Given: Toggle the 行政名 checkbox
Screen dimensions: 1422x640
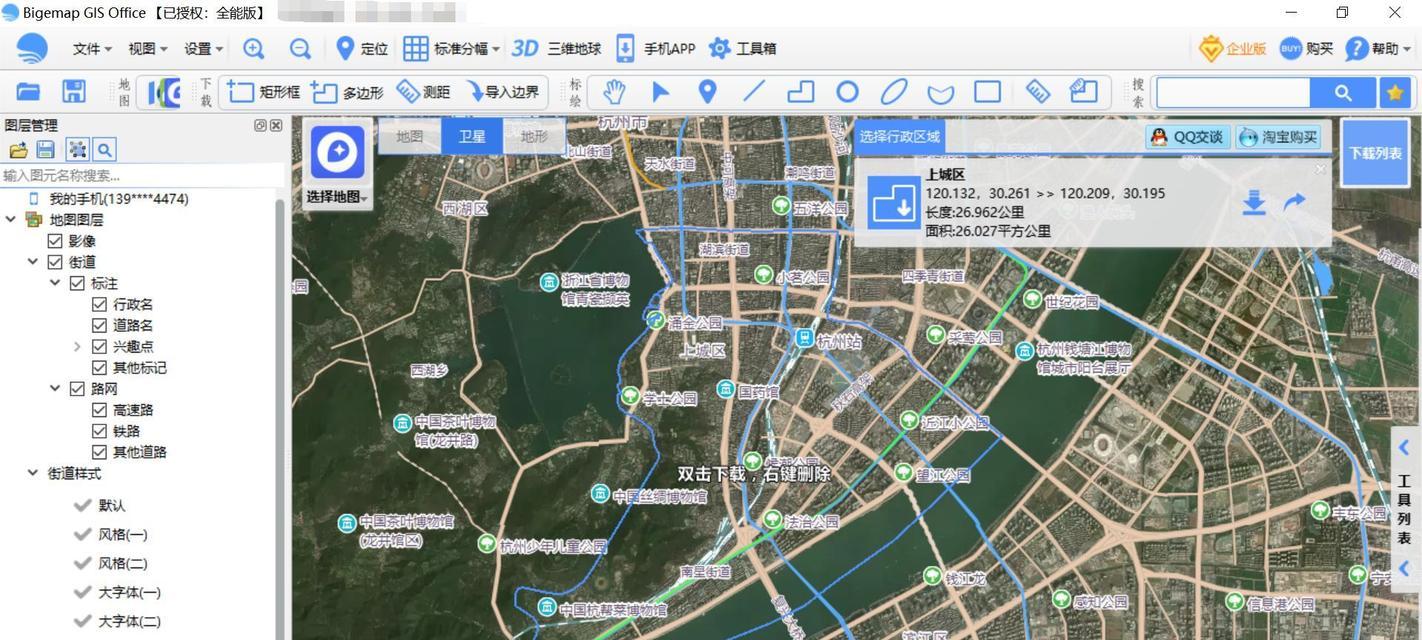Looking at the screenshot, I should (x=99, y=304).
